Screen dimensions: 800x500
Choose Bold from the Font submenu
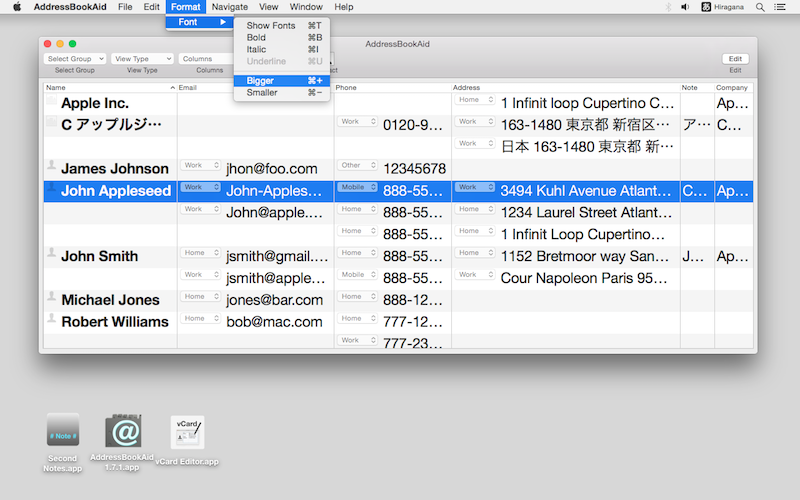coord(282,37)
